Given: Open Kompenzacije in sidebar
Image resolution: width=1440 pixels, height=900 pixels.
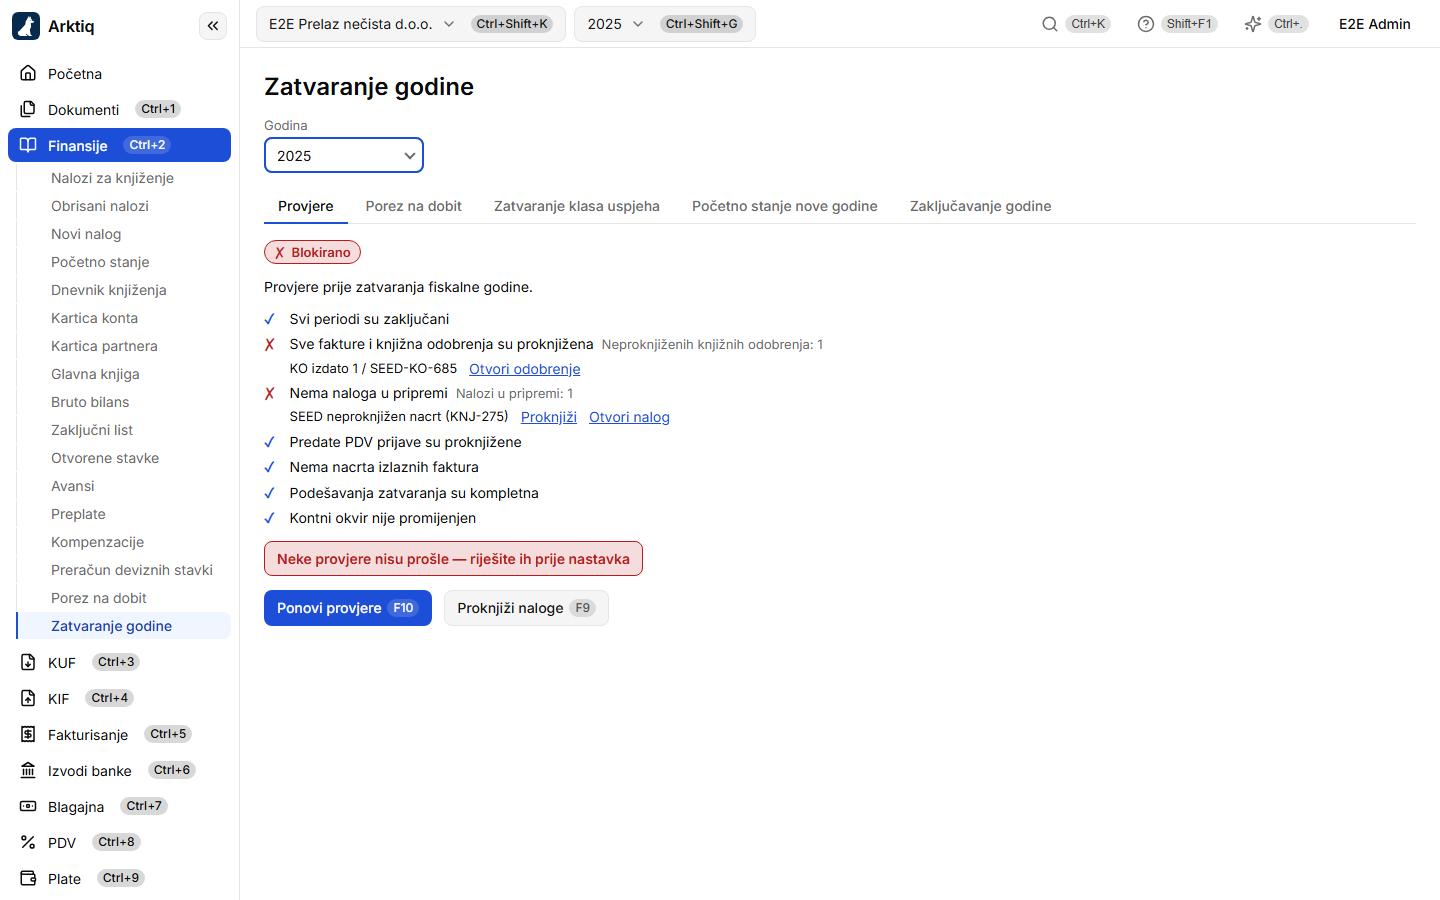Looking at the screenshot, I should [x=124, y=542].
